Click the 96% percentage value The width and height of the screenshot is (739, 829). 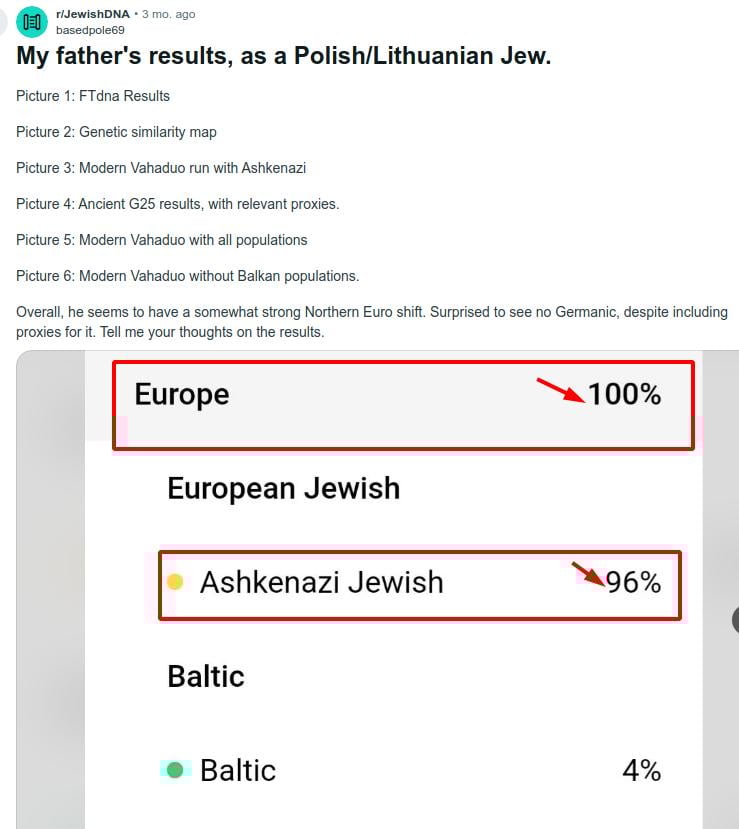point(633,582)
